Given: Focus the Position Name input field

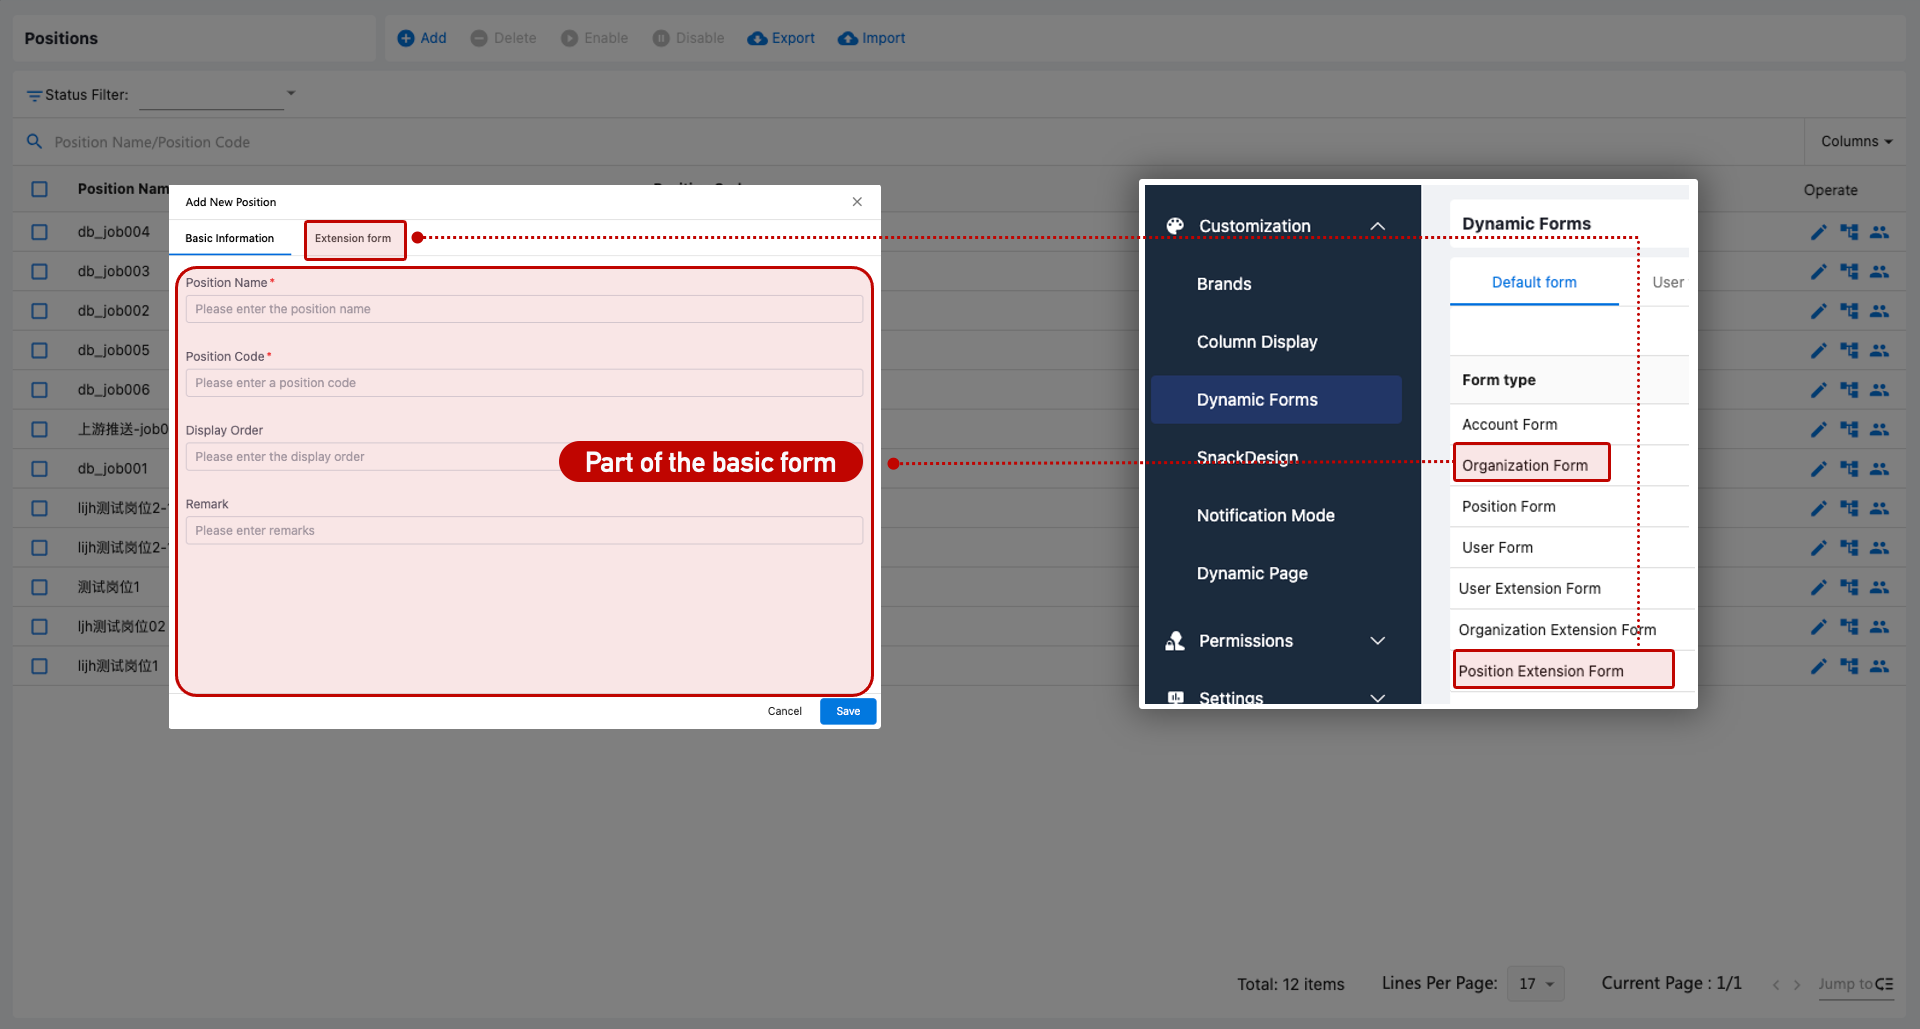Looking at the screenshot, I should tap(524, 309).
